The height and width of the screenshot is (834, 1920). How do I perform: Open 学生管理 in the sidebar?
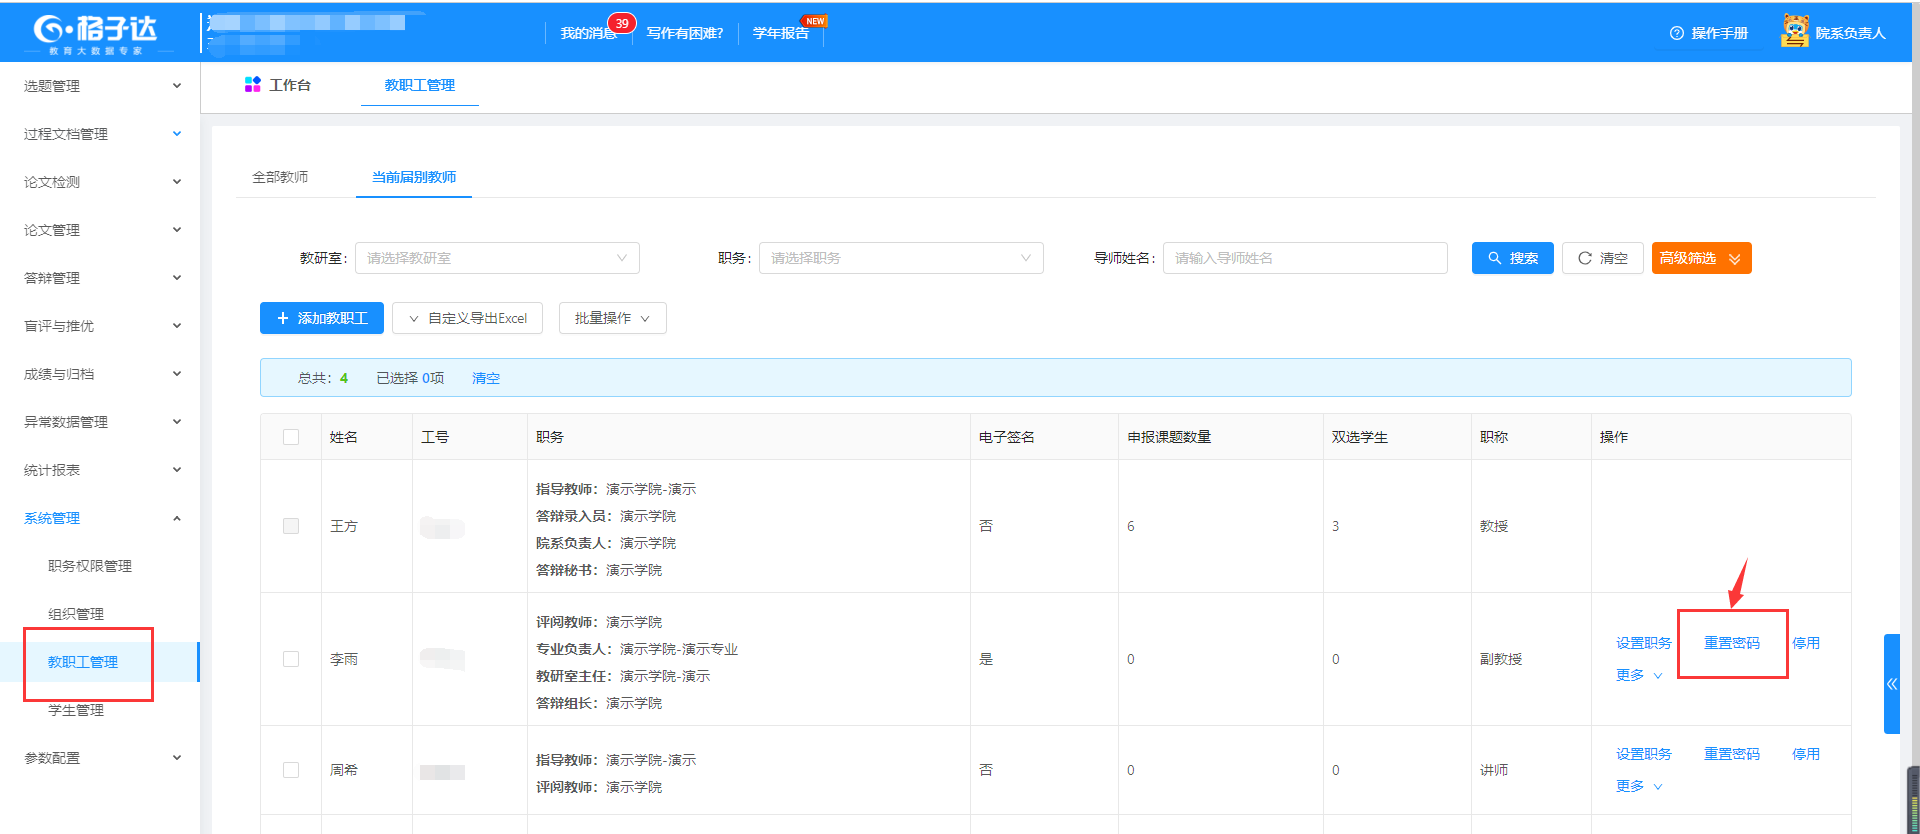[x=76, y=710]
